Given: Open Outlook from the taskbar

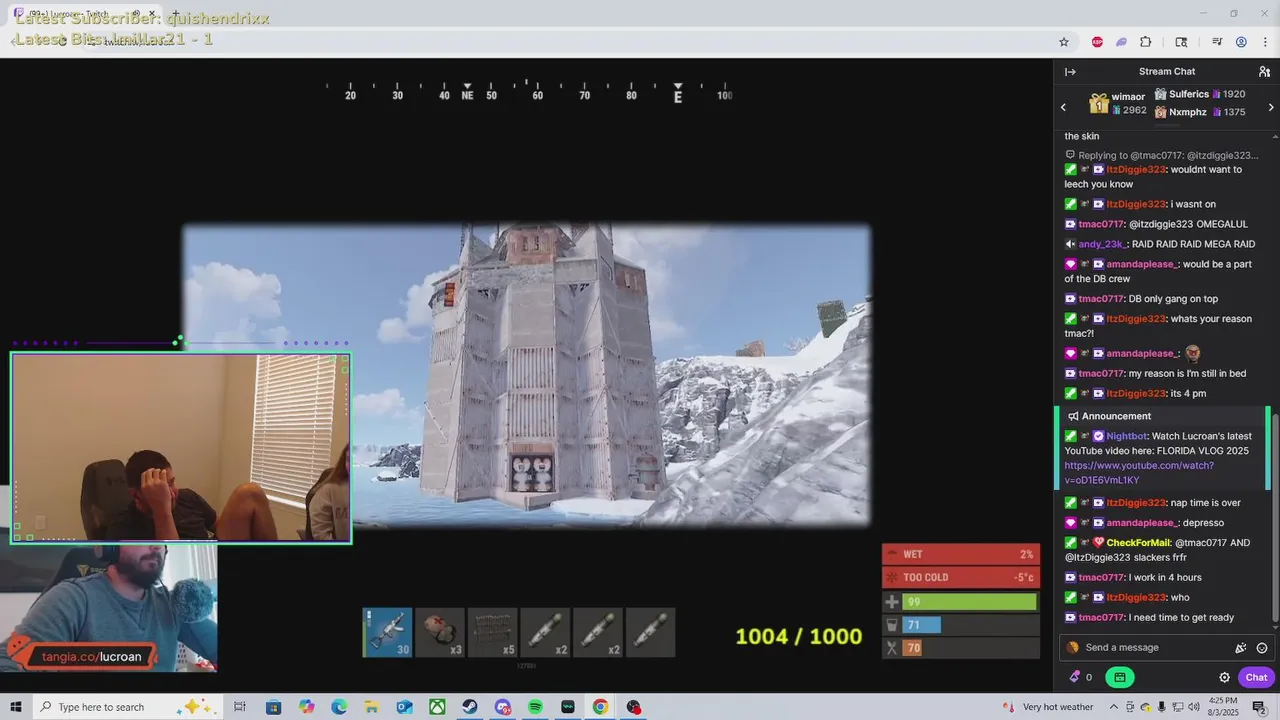Looking at the screenshot, I should tap(404, 707).
